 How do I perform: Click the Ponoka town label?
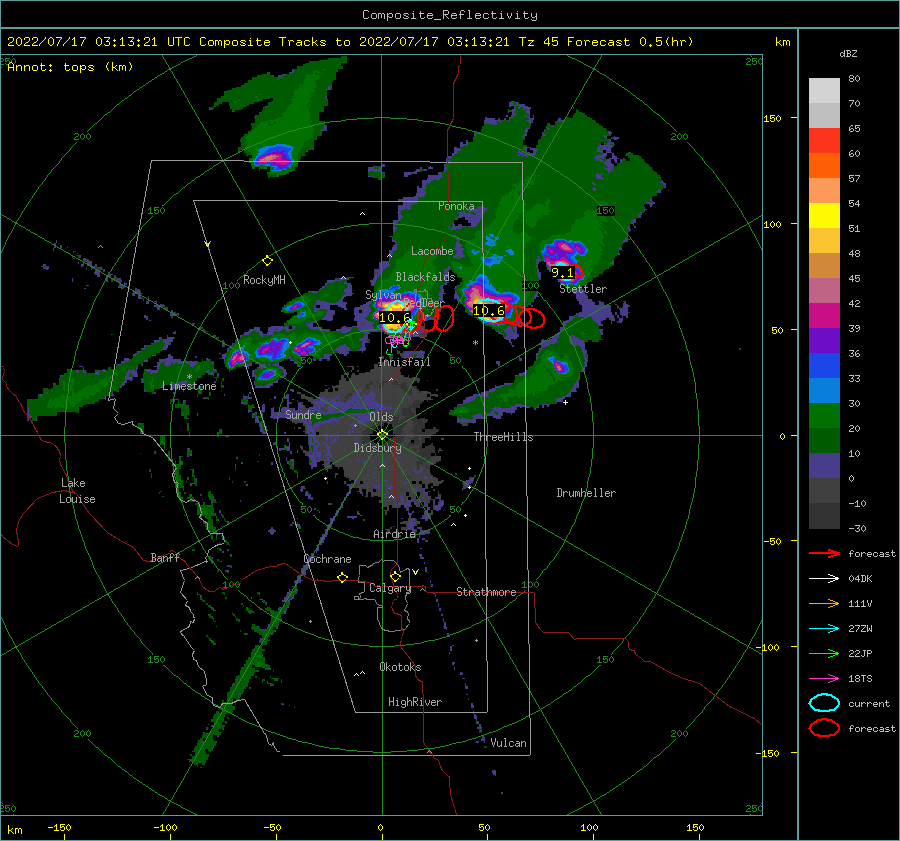pyautogui.click(x=456, y=206)
